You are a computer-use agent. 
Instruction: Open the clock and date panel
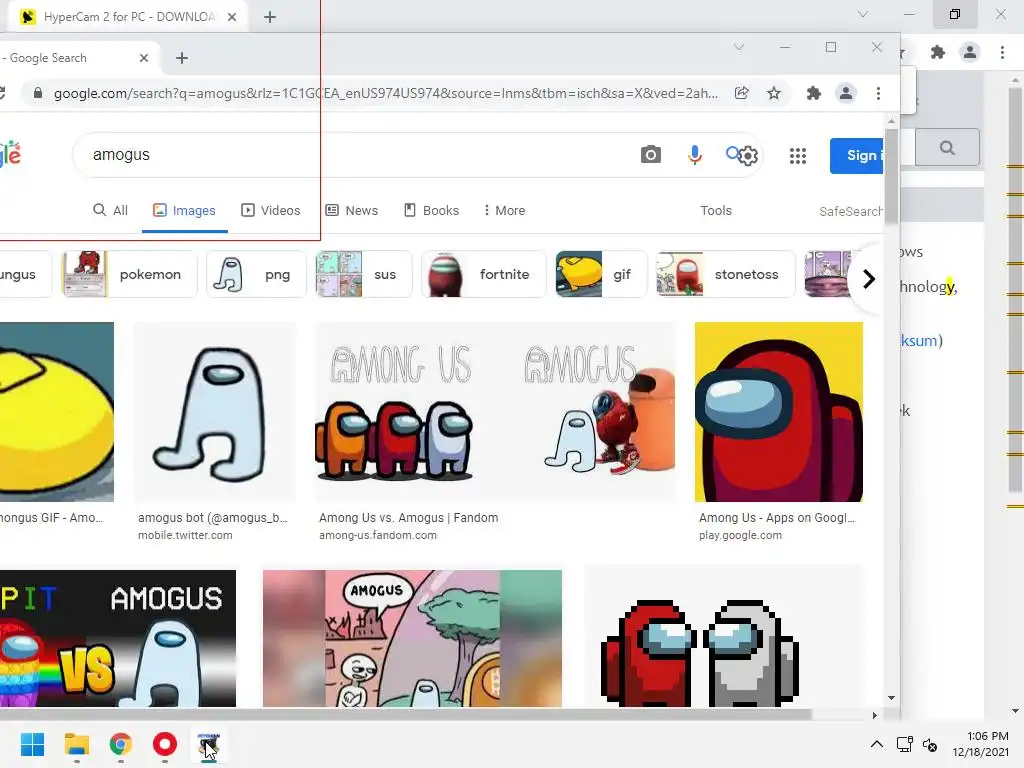click(x=980, y=744)
